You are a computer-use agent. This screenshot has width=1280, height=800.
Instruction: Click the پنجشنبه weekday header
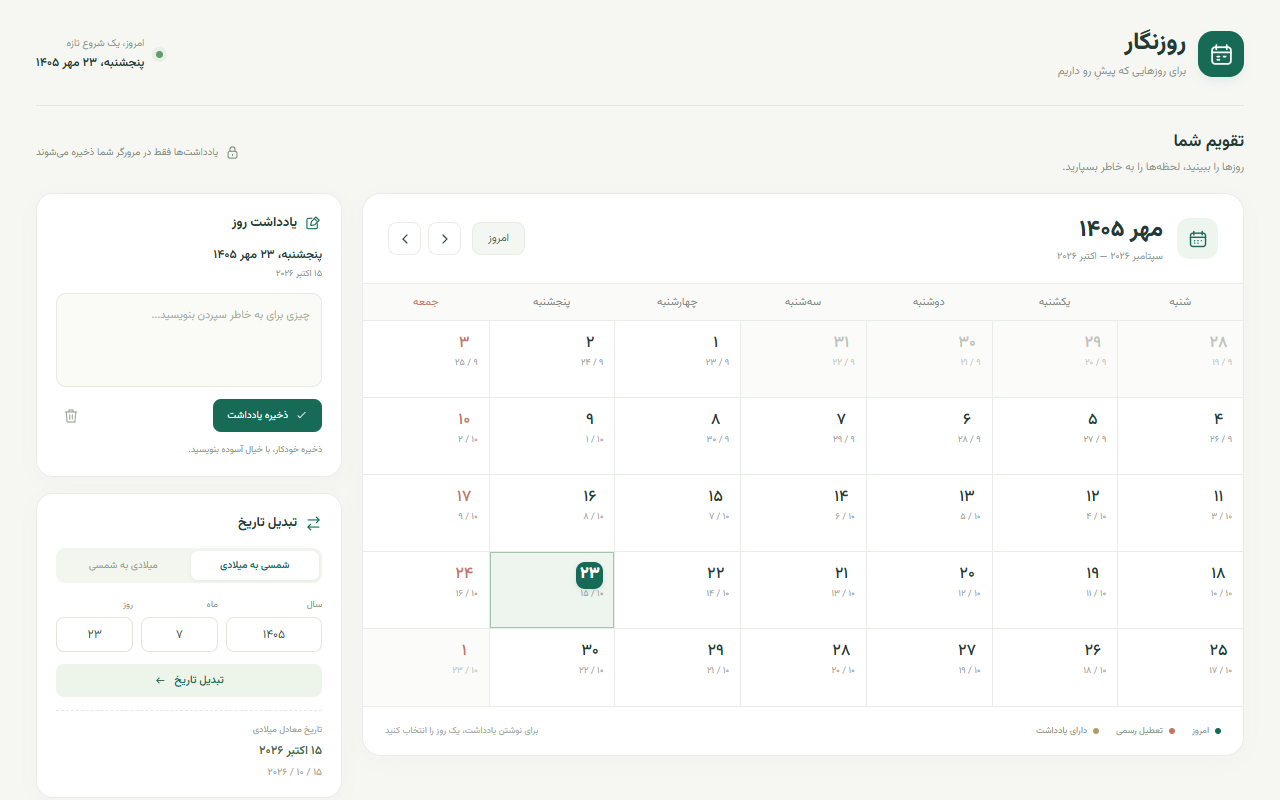pyautogui.click(x=552, y=302)
